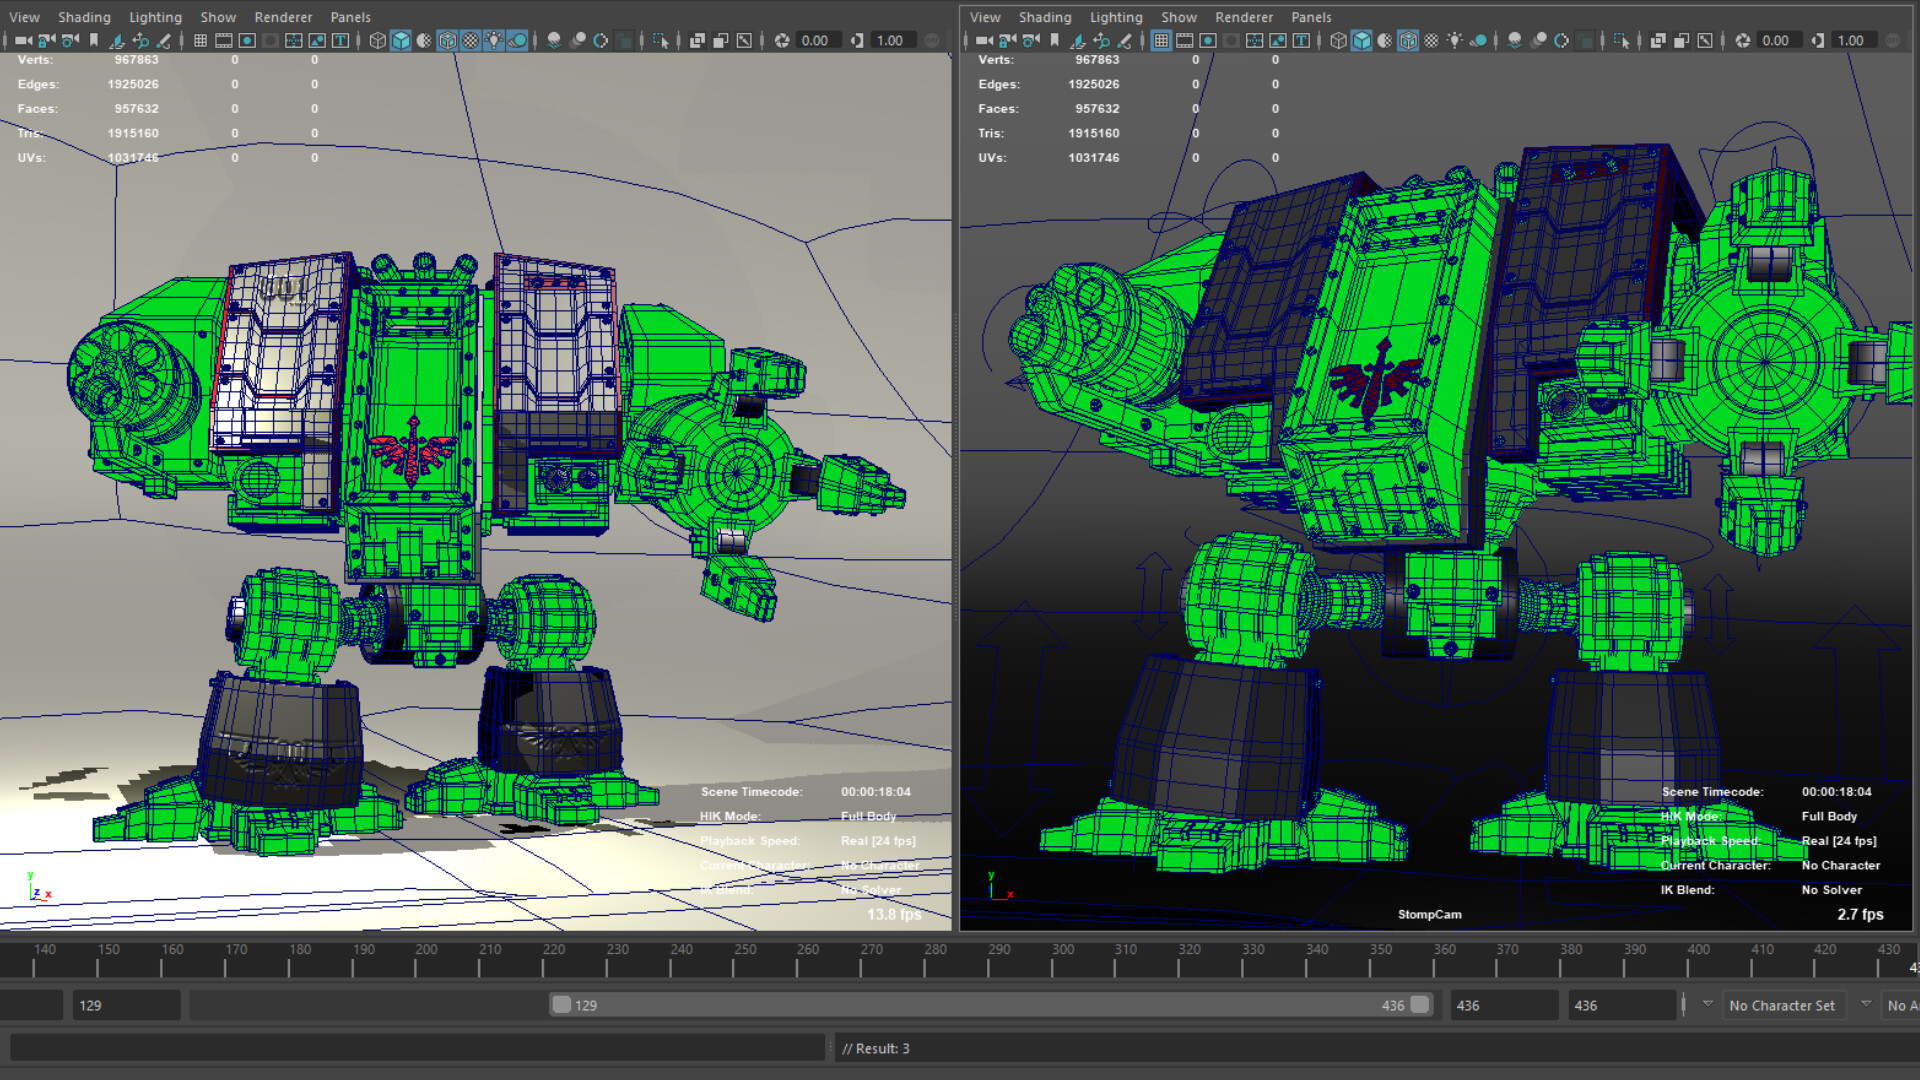The height and width of the screenshot is (1080, 1920).
Task: Toggle X-Ray mode in right panel
Action: [x=1658, y=40]
